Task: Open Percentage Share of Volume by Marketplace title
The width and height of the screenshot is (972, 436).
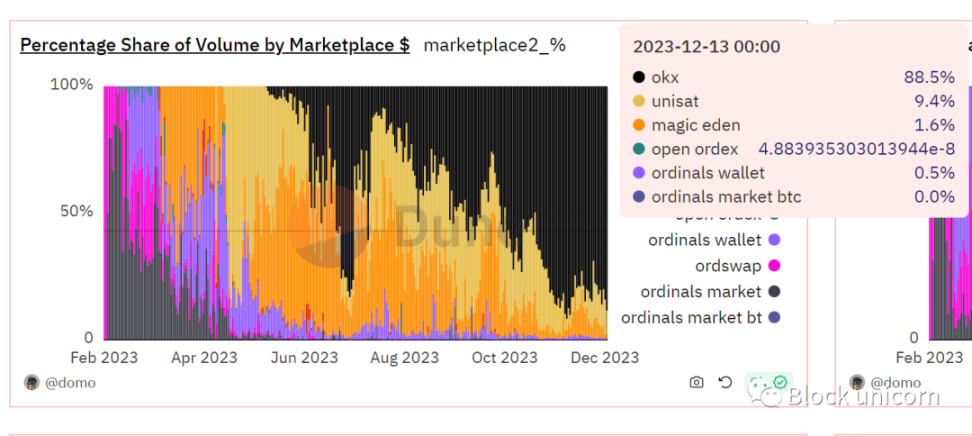Action: point(215,45)
